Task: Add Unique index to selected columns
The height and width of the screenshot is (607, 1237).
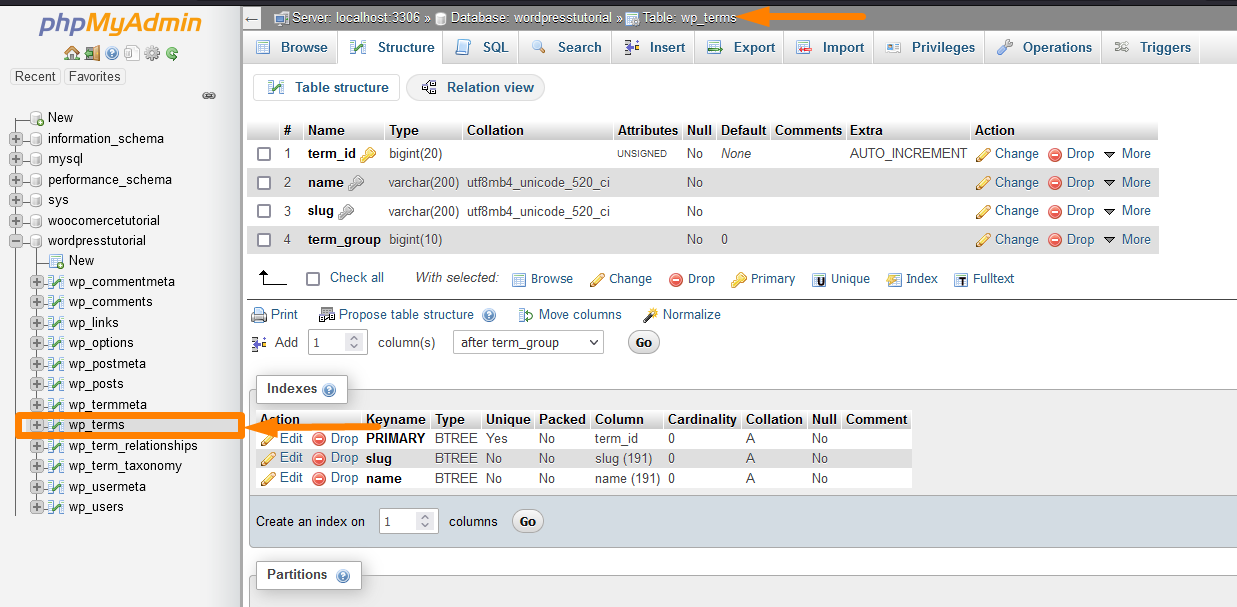Action: click(841, 279)
